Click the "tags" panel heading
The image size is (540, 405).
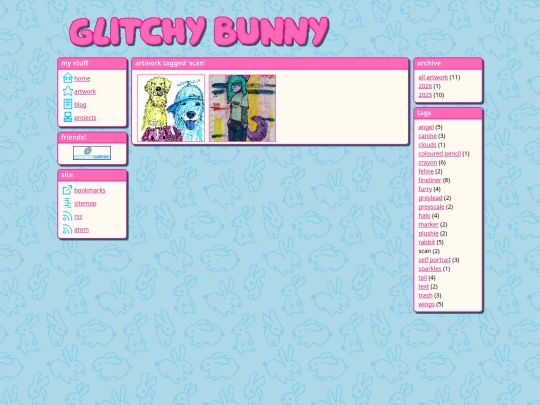coord(424,113)
